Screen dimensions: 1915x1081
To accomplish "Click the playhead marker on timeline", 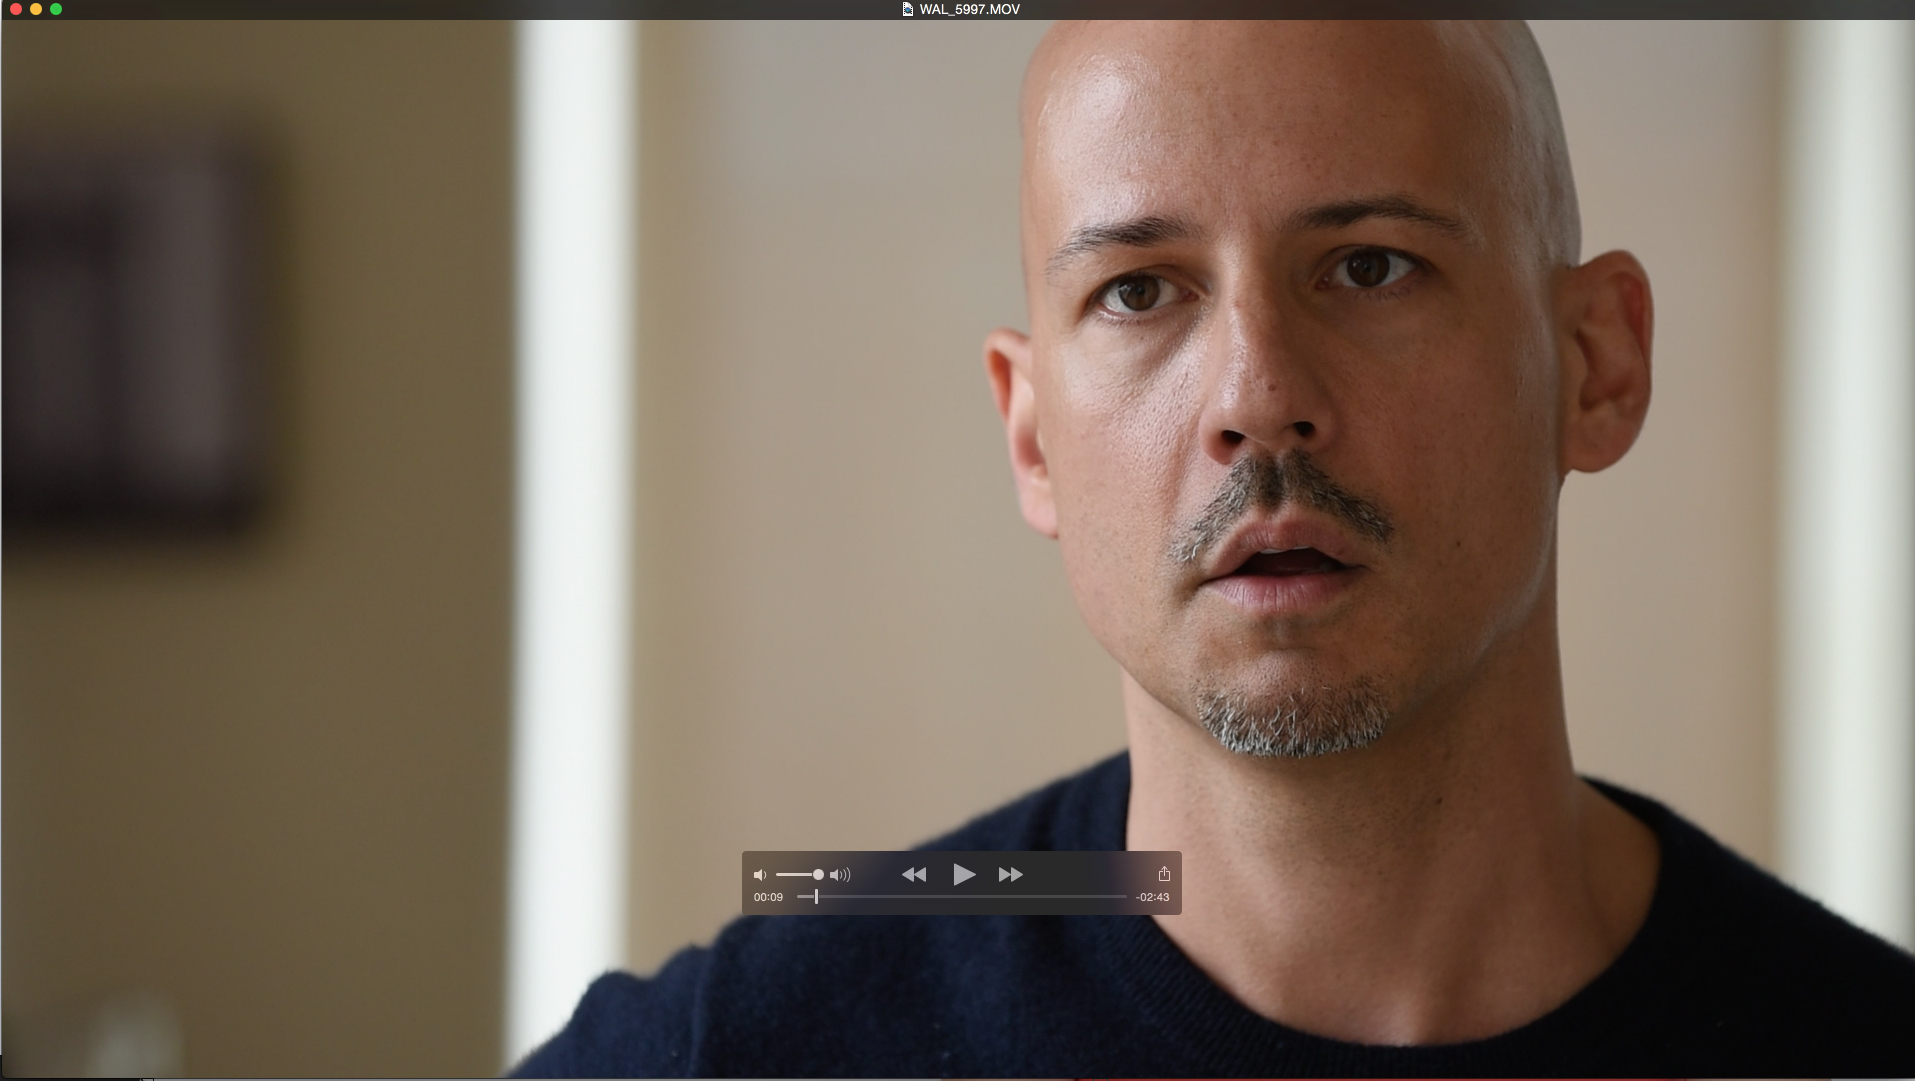I will [816, 897].
